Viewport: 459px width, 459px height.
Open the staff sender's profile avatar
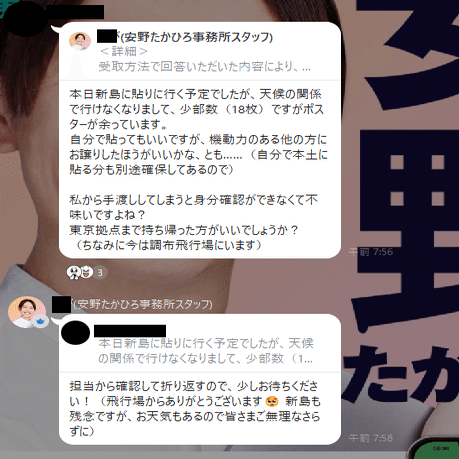(x=27, y=312)
